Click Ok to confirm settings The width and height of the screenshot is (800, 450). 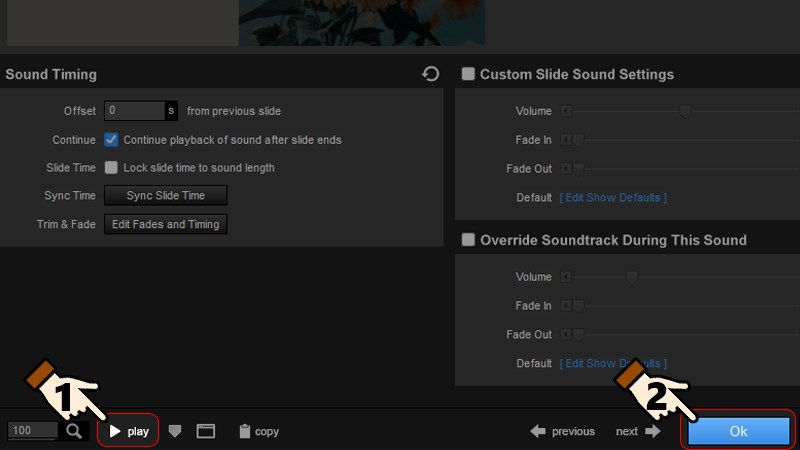(738, 431)
